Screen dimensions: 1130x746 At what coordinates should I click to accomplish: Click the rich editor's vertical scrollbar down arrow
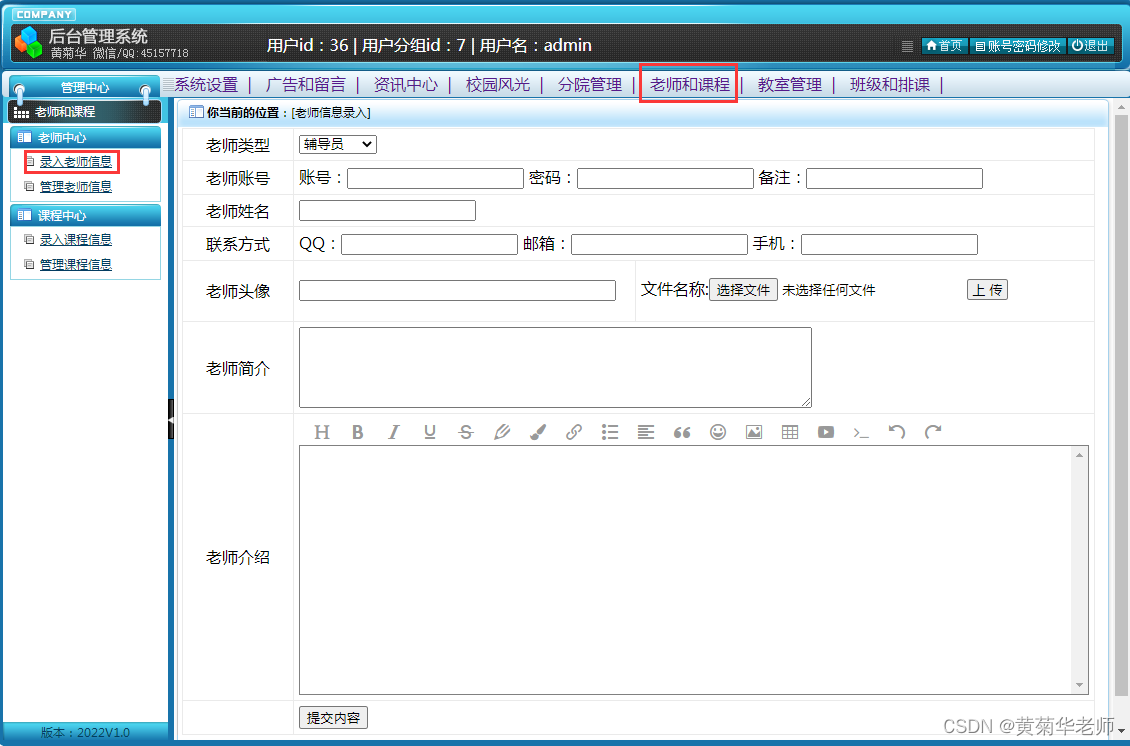pos(1079,685)
